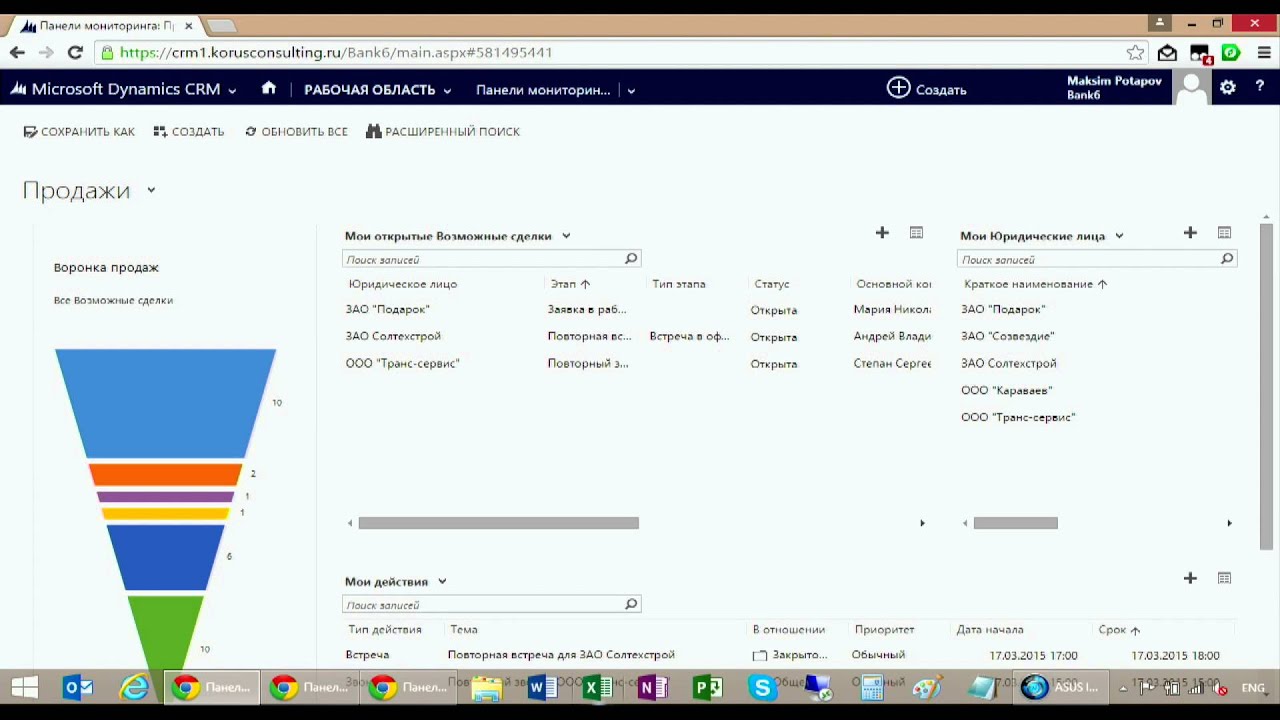Sort by Срок column header
1280x720 pixels.
click(x=1119, y=629)
